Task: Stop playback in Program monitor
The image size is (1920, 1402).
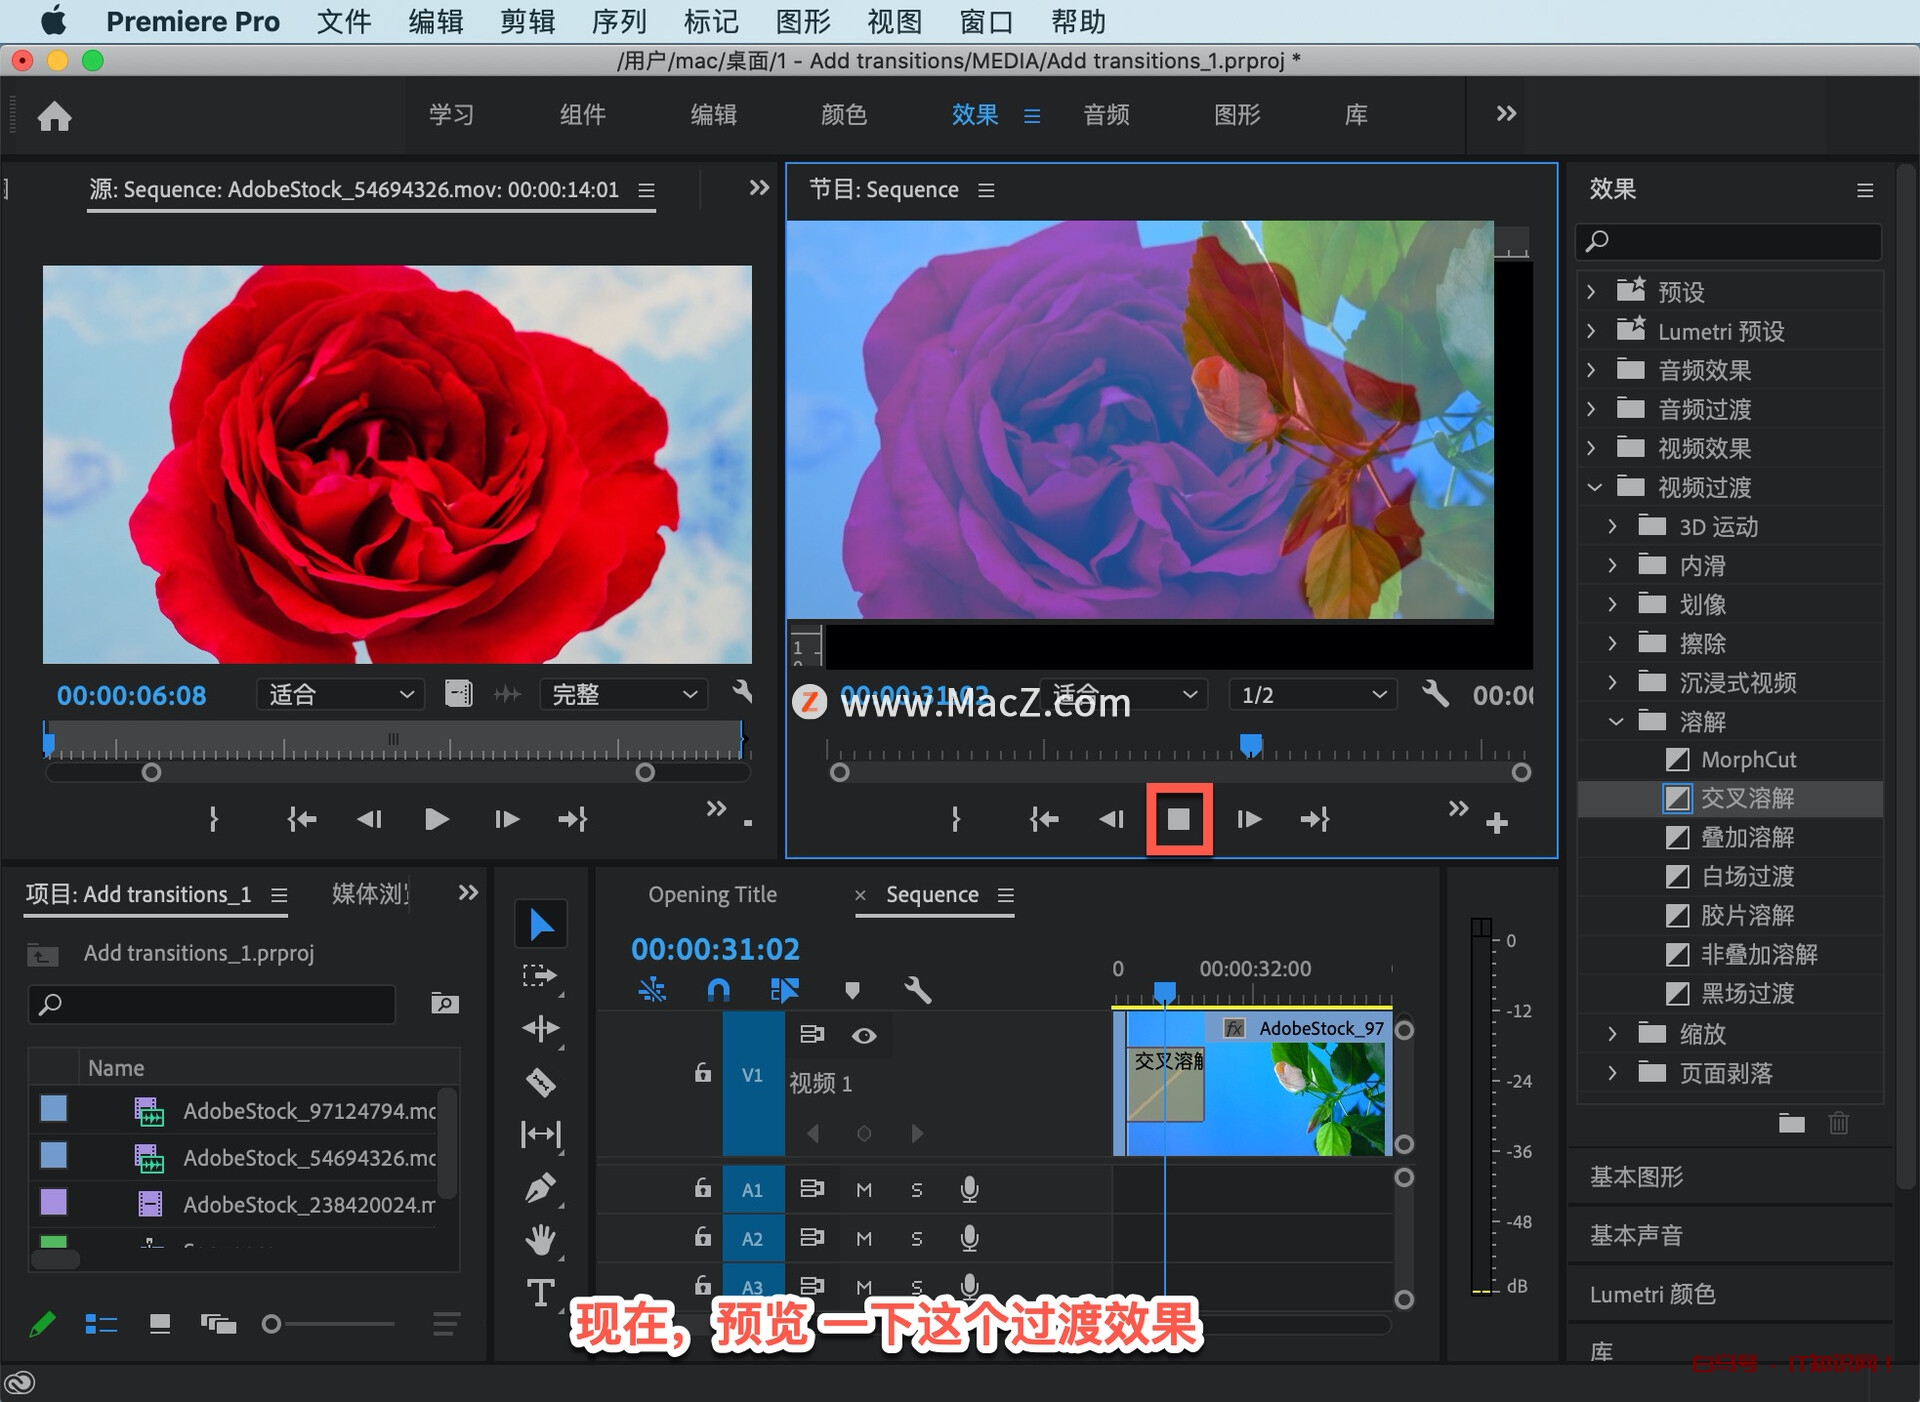Action: (x=1179, y=819)
